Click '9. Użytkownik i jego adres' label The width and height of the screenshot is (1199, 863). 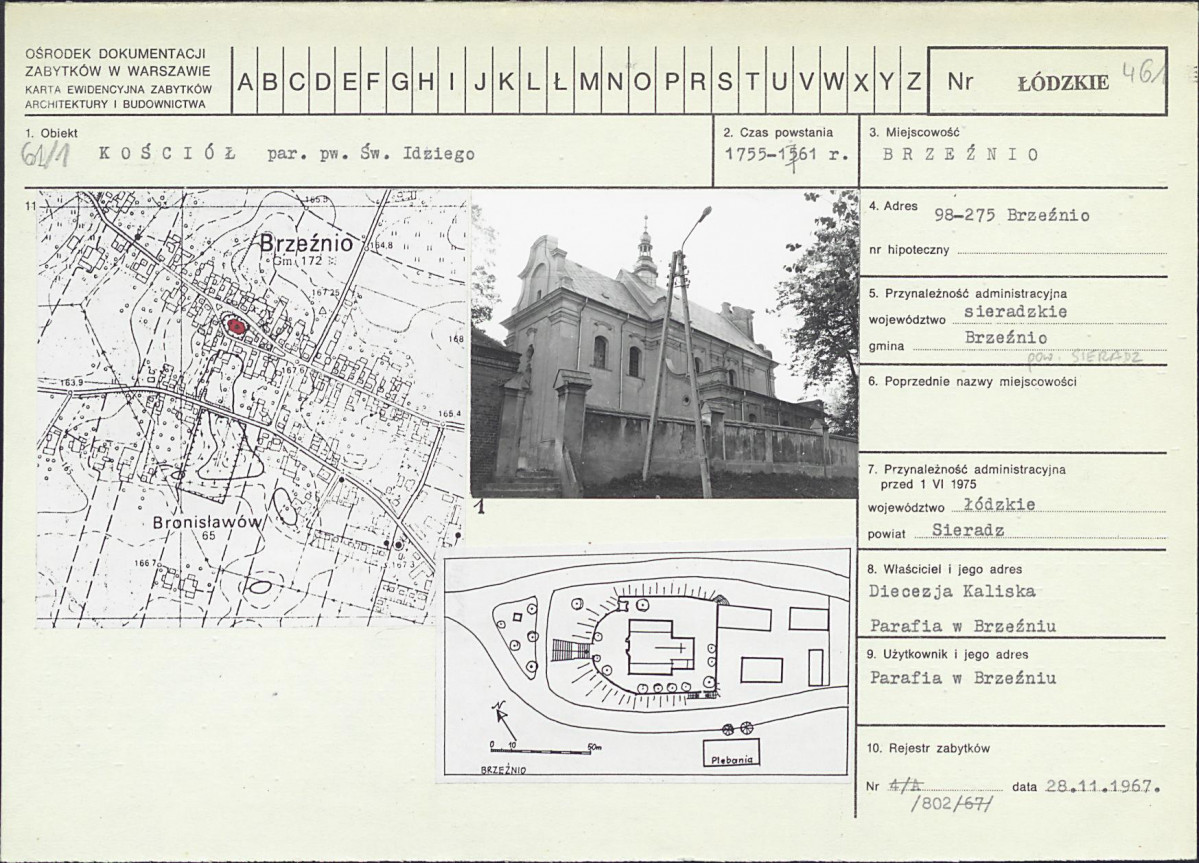948,654
